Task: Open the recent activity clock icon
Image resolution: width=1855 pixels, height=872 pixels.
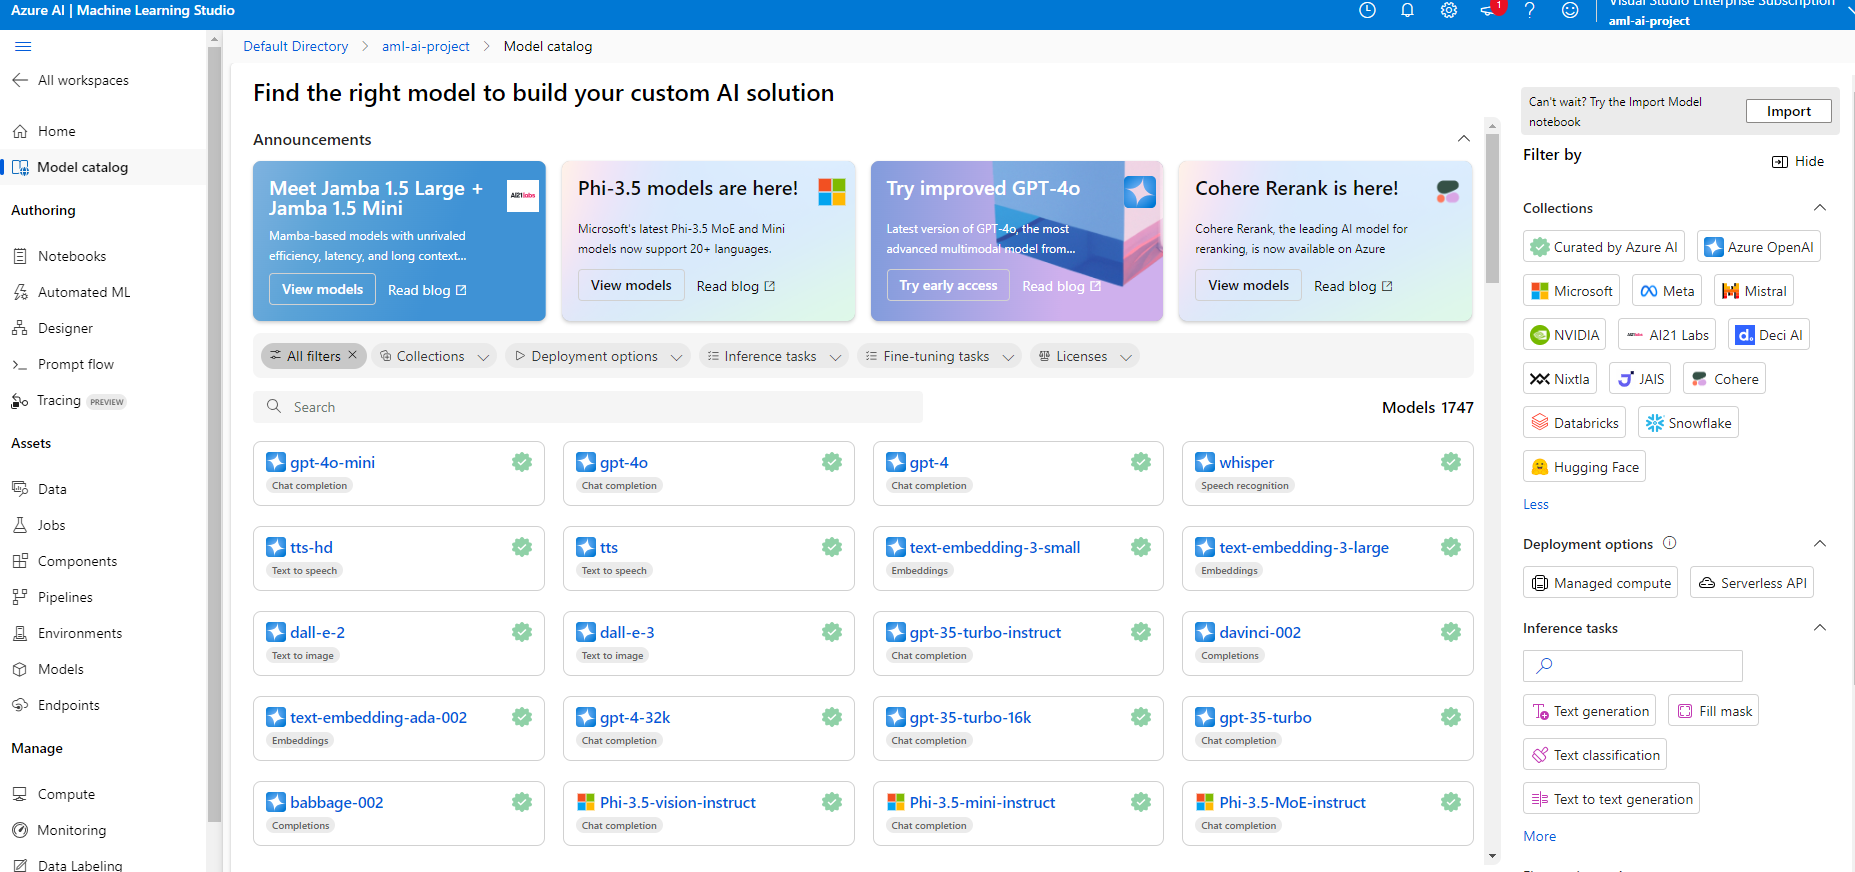Action: [x=1367, y=10]
